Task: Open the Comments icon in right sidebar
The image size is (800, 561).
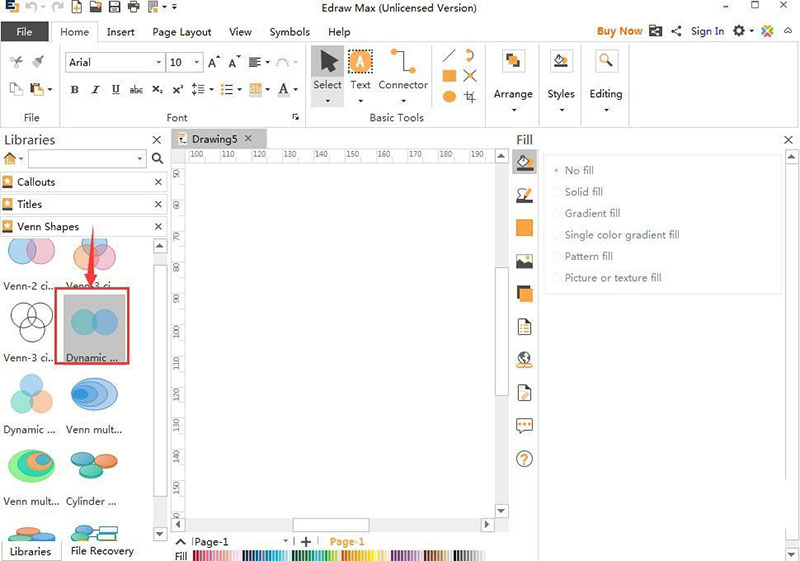Action: (x=524, y=426)
